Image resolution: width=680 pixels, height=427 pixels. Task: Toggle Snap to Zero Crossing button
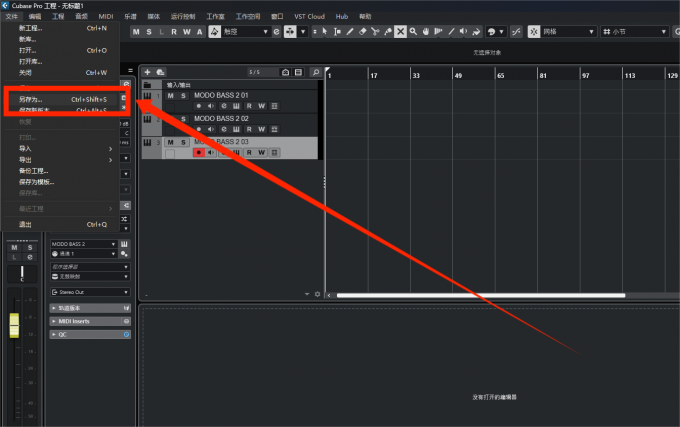point(516,32)
